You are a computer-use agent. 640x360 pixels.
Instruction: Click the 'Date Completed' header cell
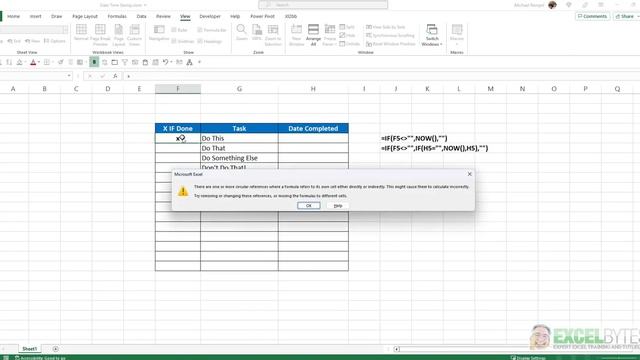coord(313,128)
